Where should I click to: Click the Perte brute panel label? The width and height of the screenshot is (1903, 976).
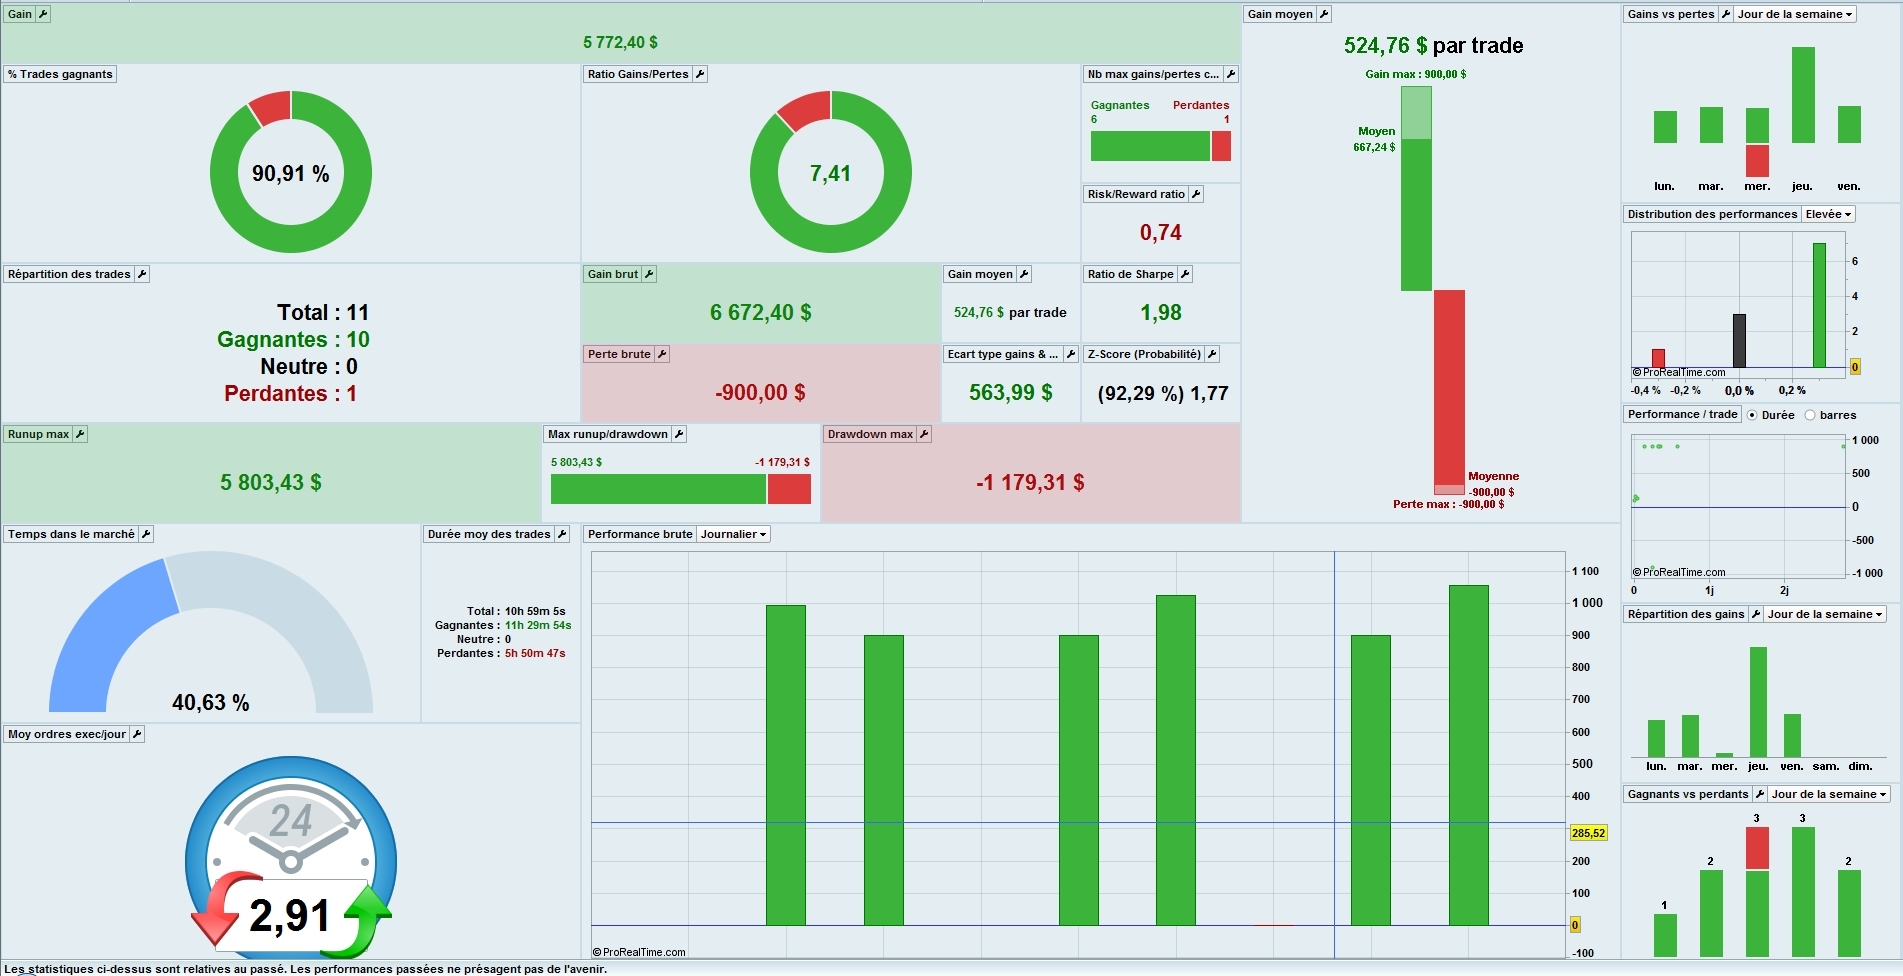point(619,354)
